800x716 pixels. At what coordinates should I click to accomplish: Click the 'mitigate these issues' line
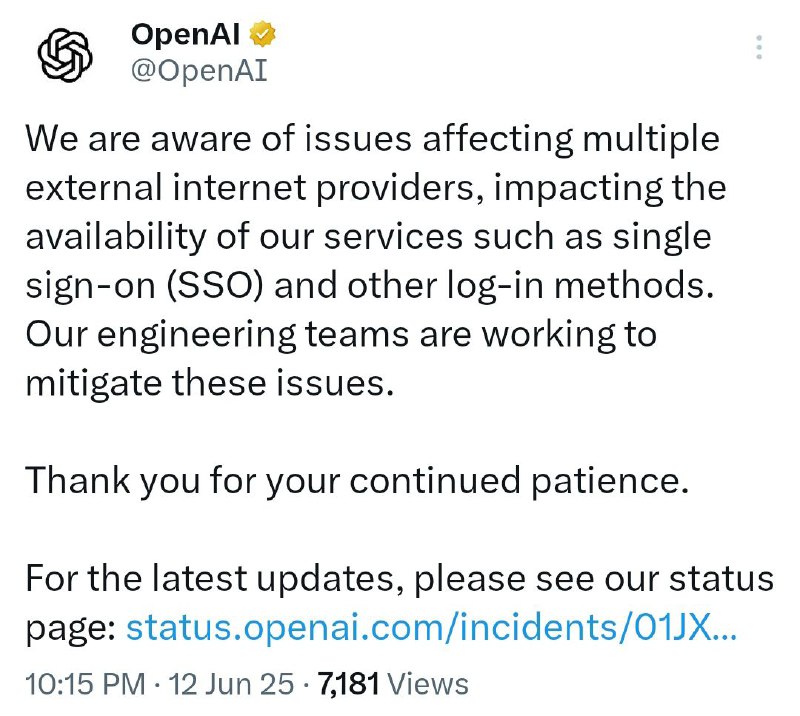[210, 383]
